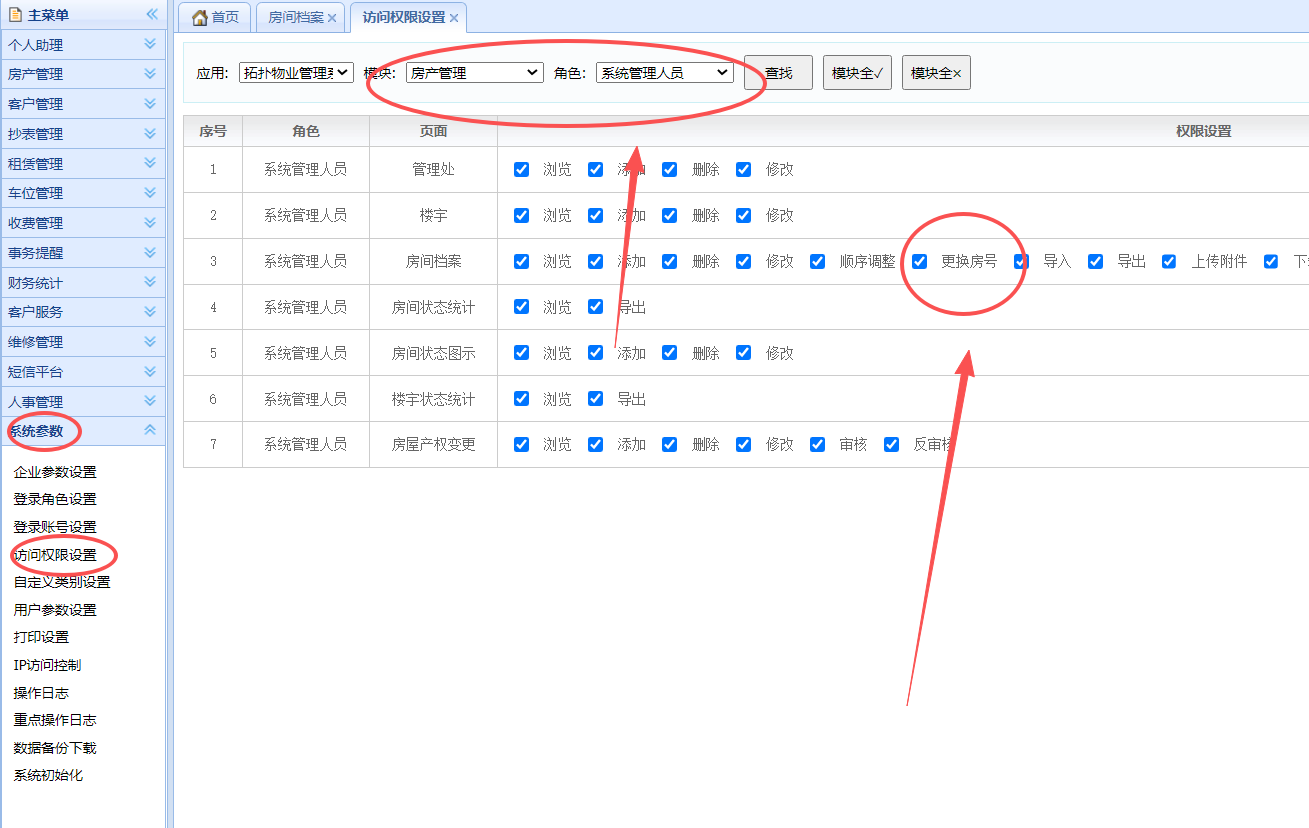This screenshot has width=1309, height=828.
Task: Open 打印设置 in the sidebar
Action: pyautogui.click(x=41, y=637)
